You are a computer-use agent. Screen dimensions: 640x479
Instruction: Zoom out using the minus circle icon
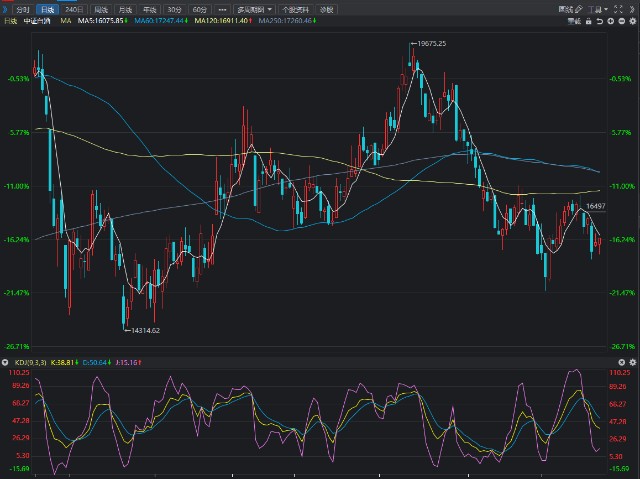click(622, 21)
